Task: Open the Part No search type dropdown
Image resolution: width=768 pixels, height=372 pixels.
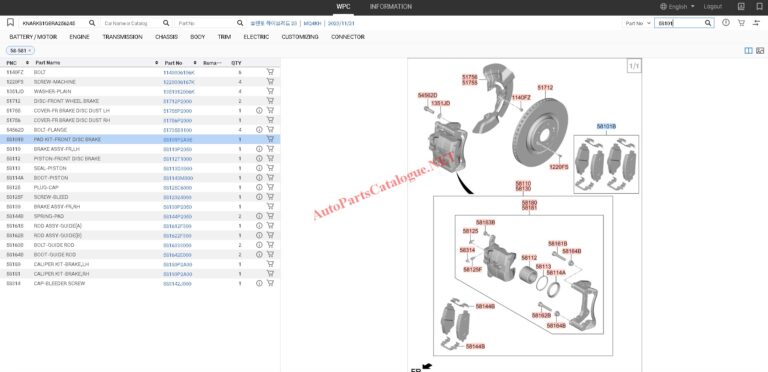Action: click(638, 23)
